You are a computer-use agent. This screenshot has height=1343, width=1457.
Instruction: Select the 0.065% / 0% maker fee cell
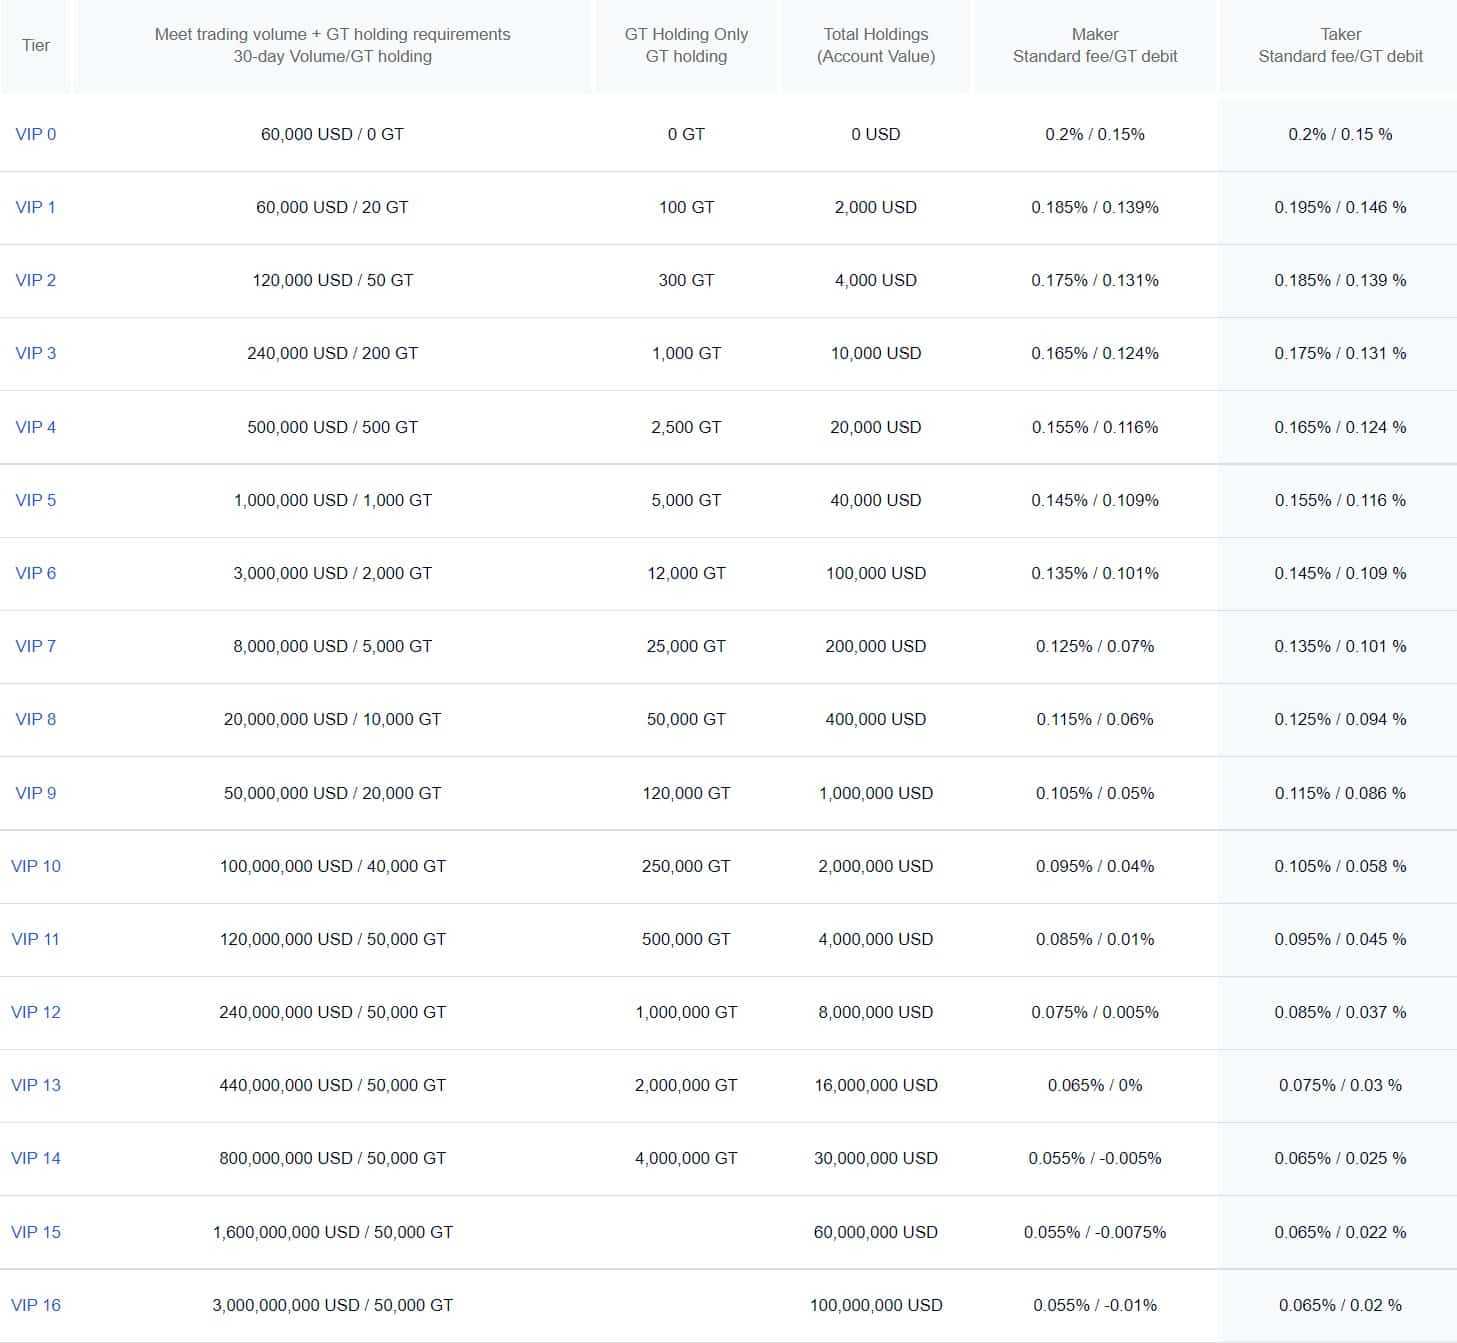(1095, 1085)
